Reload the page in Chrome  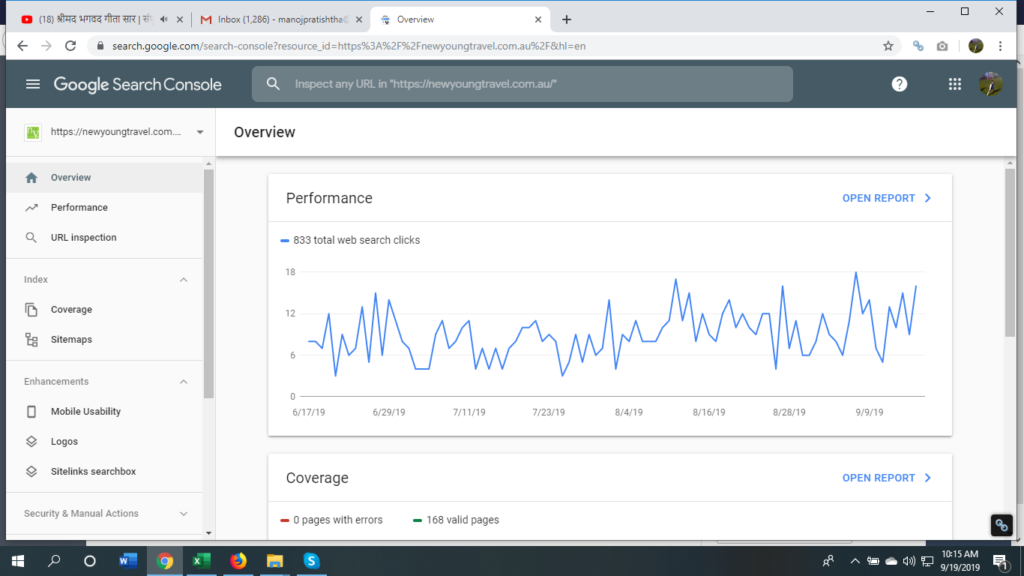click(x=71, y=46)
